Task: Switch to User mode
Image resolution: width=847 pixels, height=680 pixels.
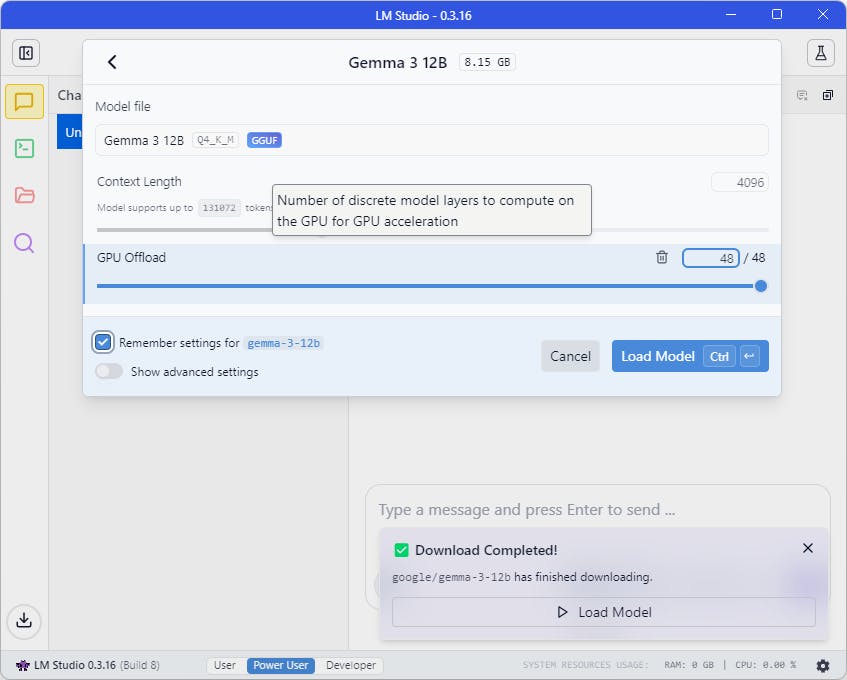Action: click(225, 665)
